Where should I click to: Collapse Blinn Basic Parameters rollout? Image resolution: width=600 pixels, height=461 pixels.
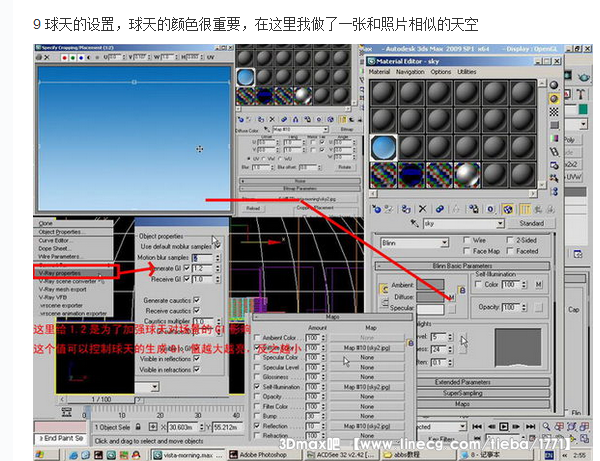462,266
